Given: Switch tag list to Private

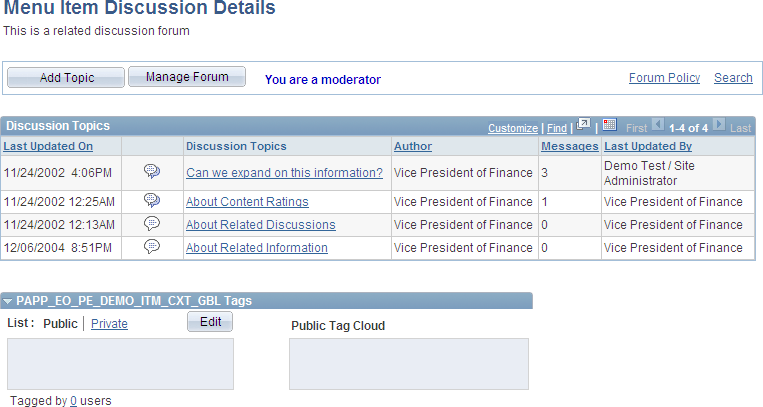Looking at the screenshot, I should pyautogui.click(x=109, y=324).
